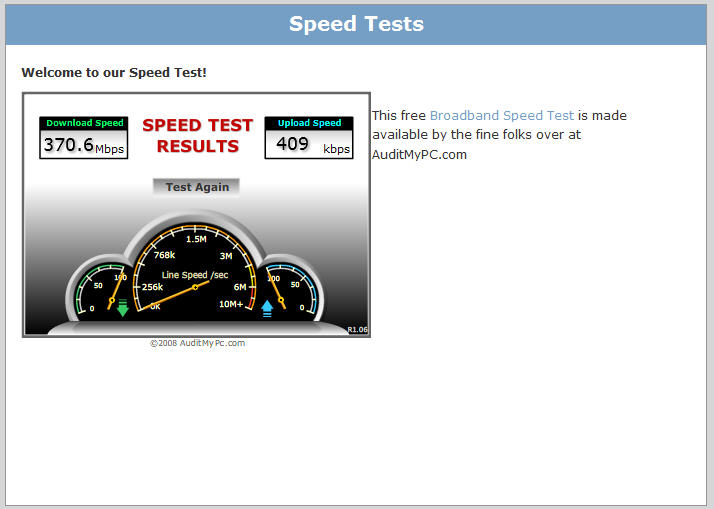Click the Speed Tests page header
Image resolution: width=714 pixels, height=509 pixels.
[x=356, y=24]
